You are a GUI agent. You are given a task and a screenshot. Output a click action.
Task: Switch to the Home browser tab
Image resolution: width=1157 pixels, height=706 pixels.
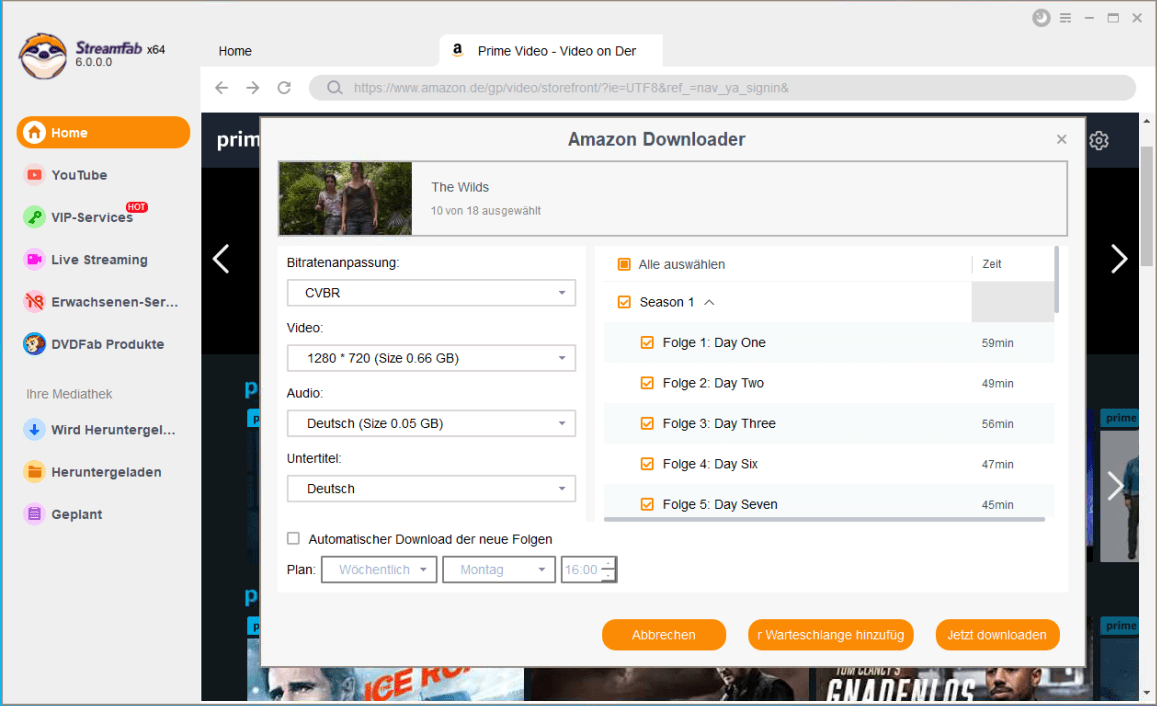[x=235, y=51]
